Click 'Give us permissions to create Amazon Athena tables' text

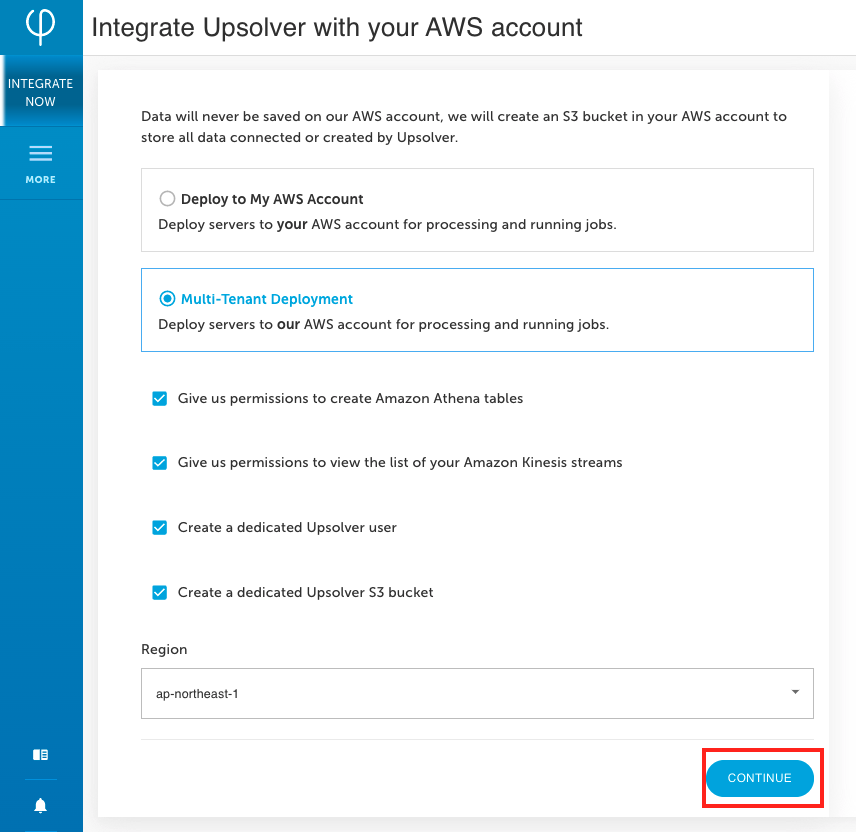[350, 399]
